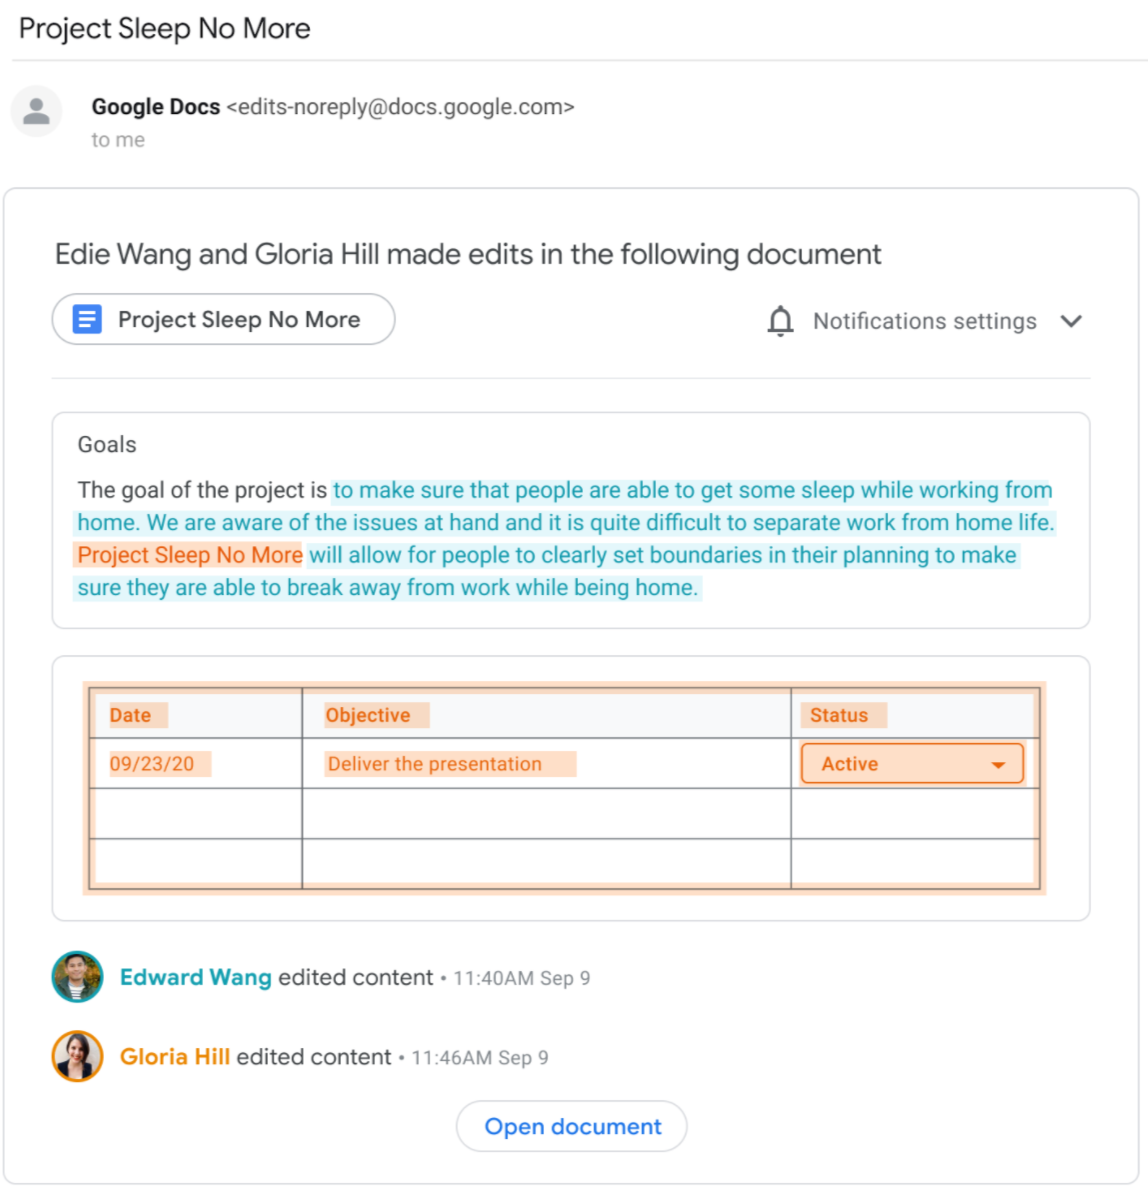The width and height of the screenshot is (1148, 1194).
Task: Select the 09/23/20 date cell
Action: [x=196, y=764]
